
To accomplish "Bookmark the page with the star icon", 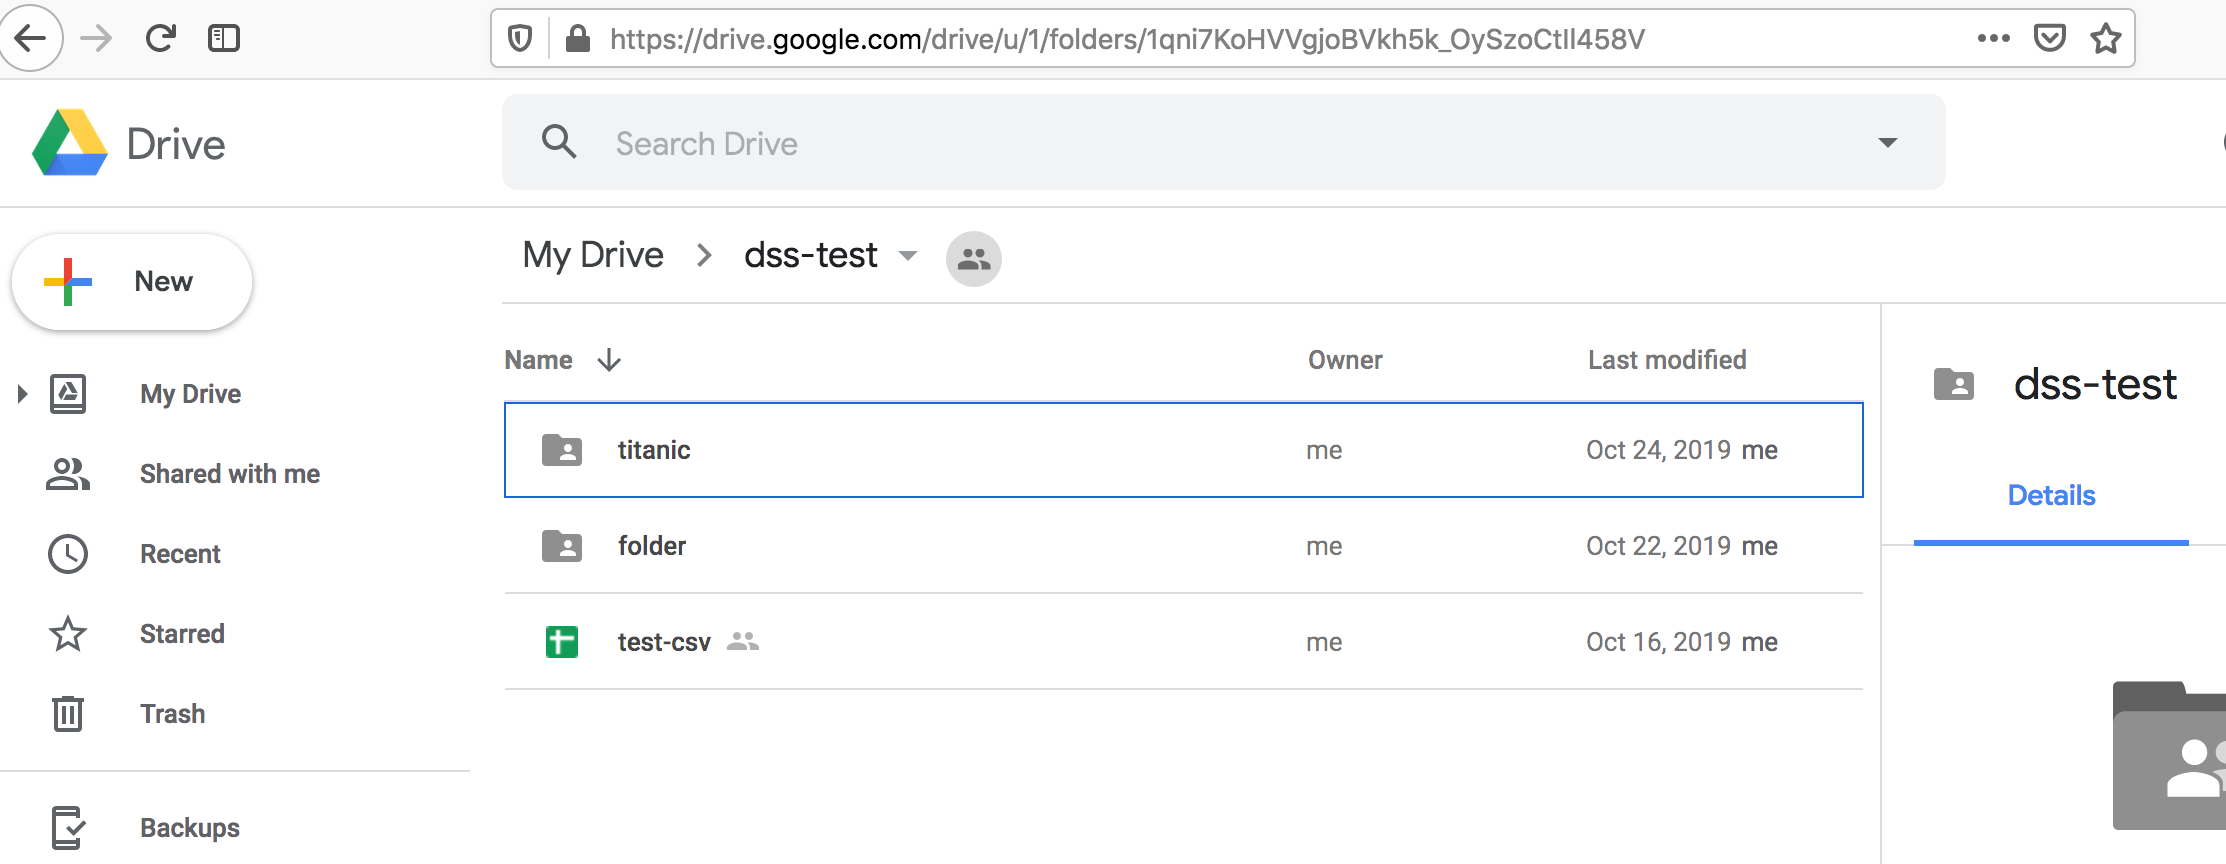I will (x=2106, y=39).
